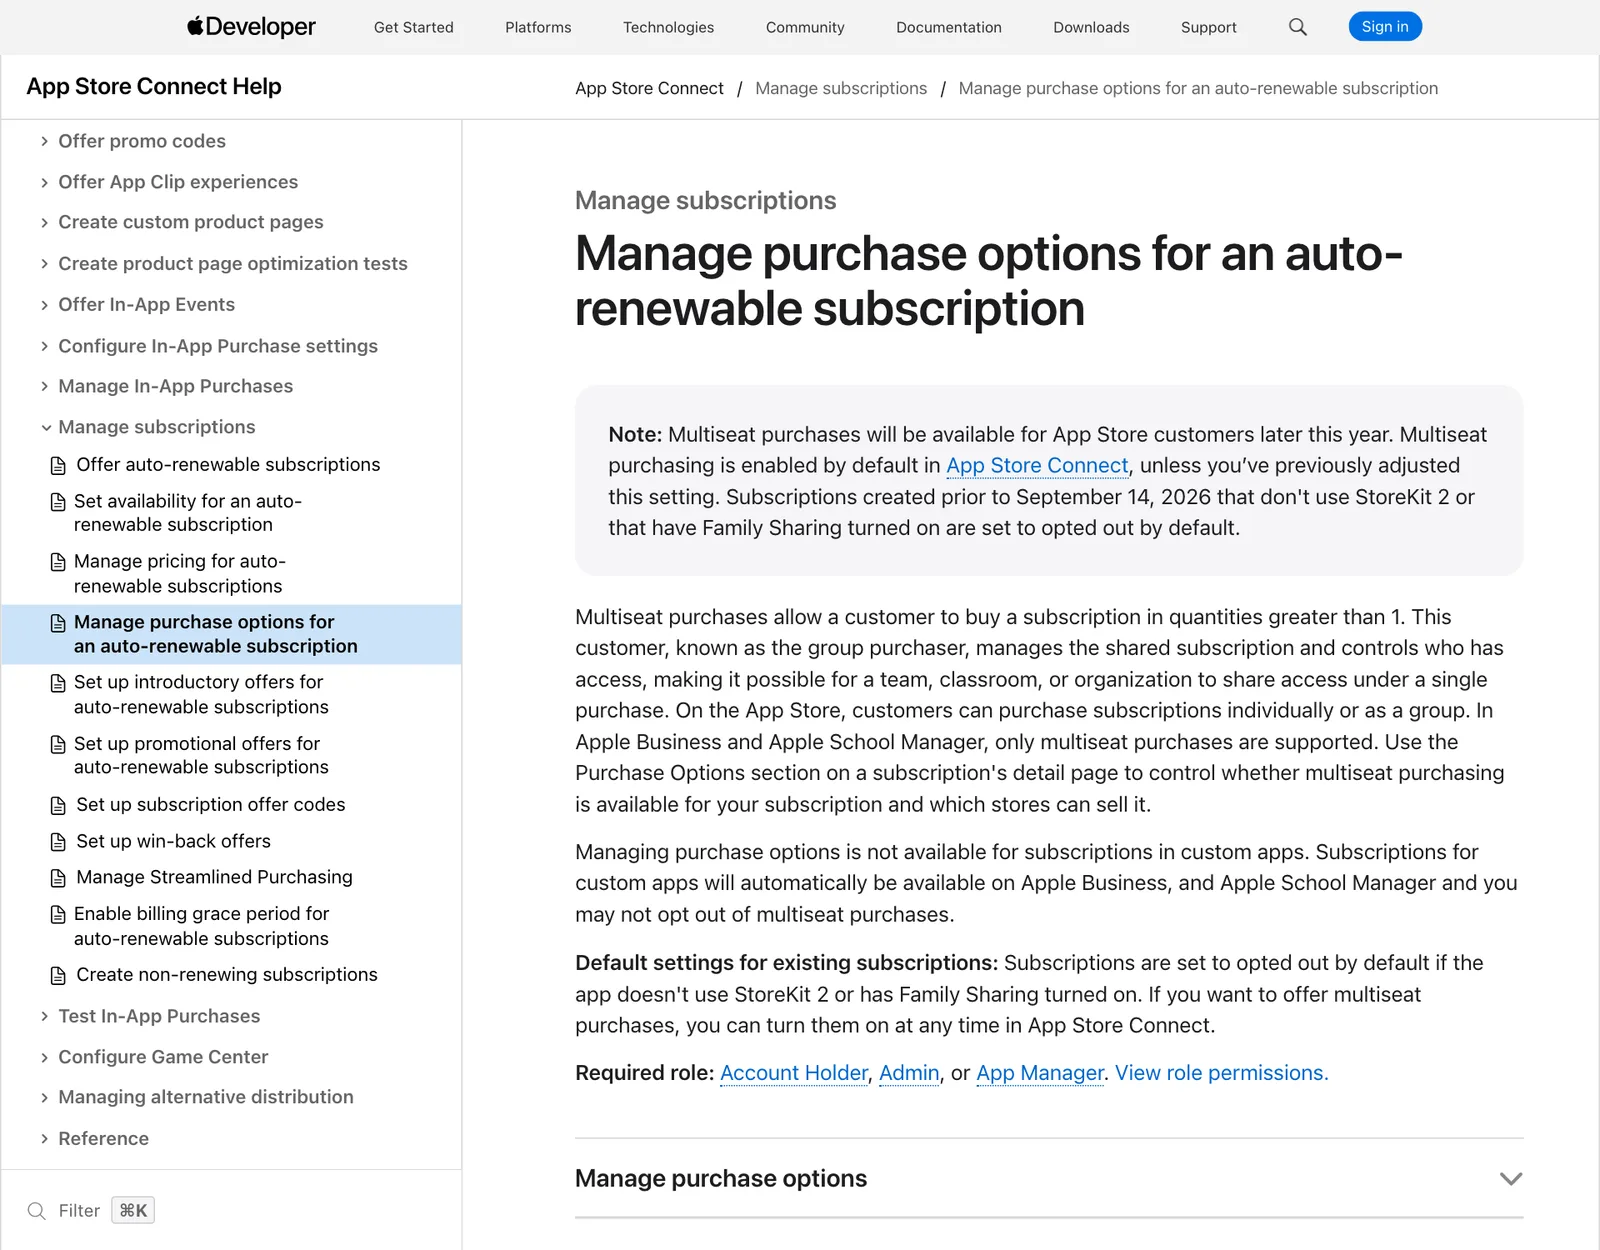This screenshot has height=1250, width=1600.
Task: Click App Store Connect breadcrumb
Action: point(649,89)
